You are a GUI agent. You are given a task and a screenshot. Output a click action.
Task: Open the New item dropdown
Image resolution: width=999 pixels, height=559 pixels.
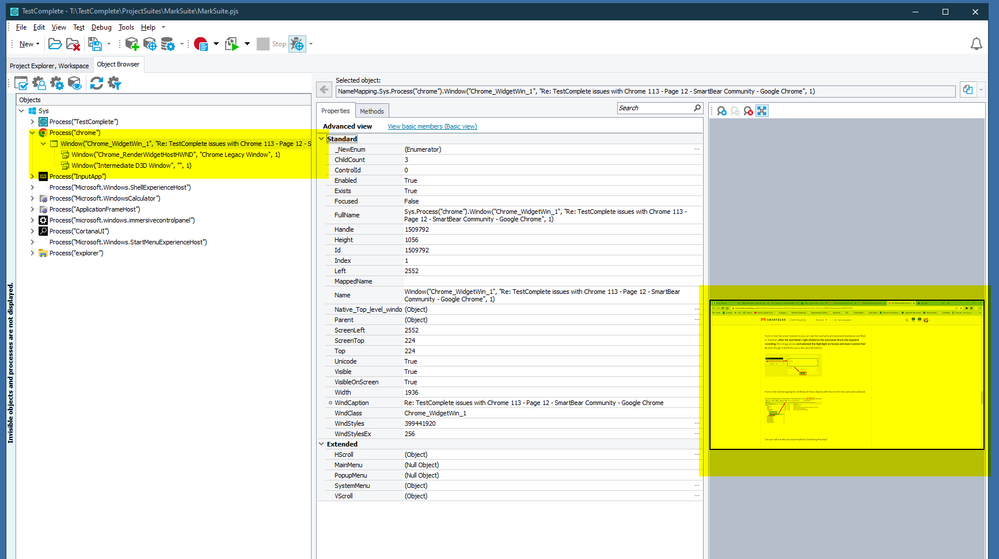(x=29, y=44)
